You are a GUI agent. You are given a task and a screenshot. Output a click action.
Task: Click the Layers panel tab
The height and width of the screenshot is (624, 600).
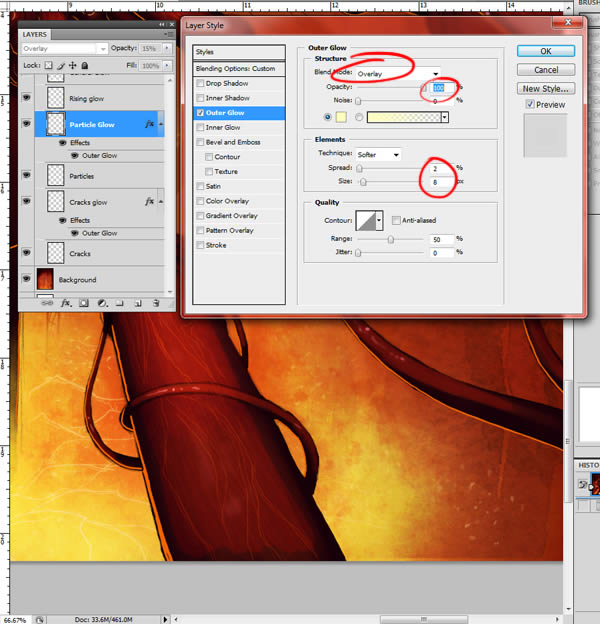pyautogui.click(x=35, y=35)
